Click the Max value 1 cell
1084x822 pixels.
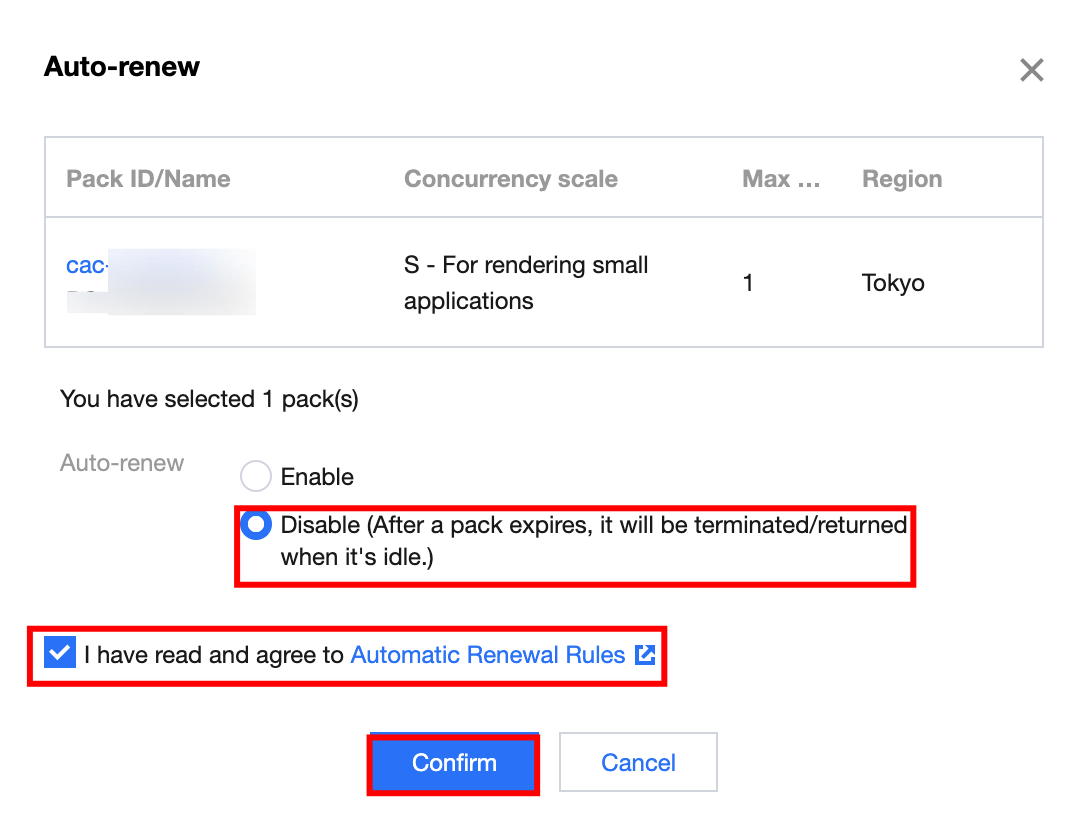(748, 283)
